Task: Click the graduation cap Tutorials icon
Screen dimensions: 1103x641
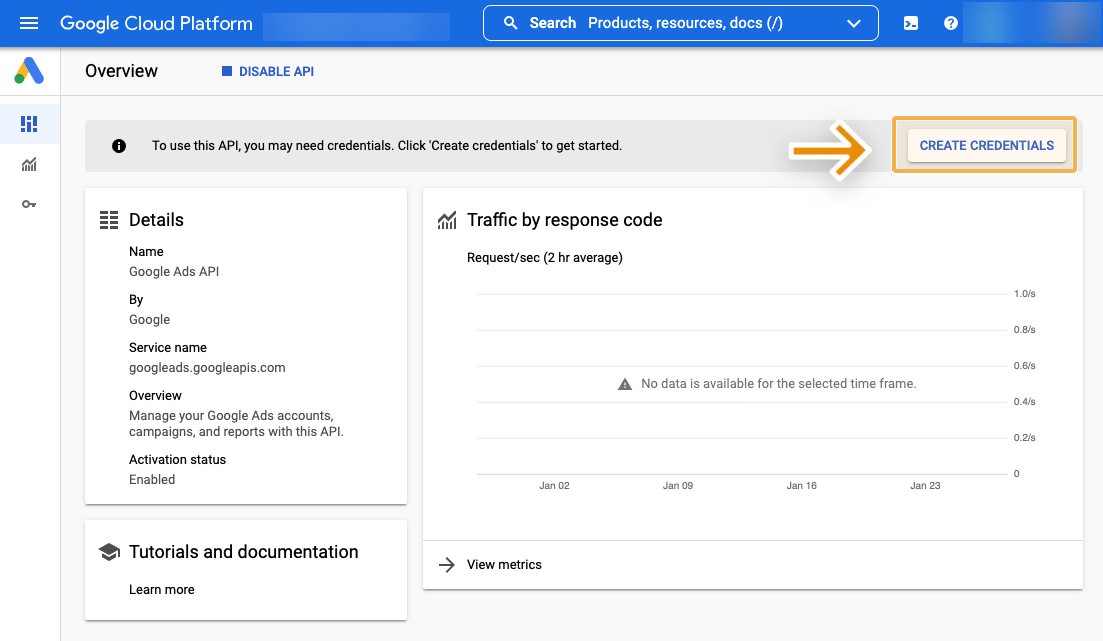Action: pos(109,552)
